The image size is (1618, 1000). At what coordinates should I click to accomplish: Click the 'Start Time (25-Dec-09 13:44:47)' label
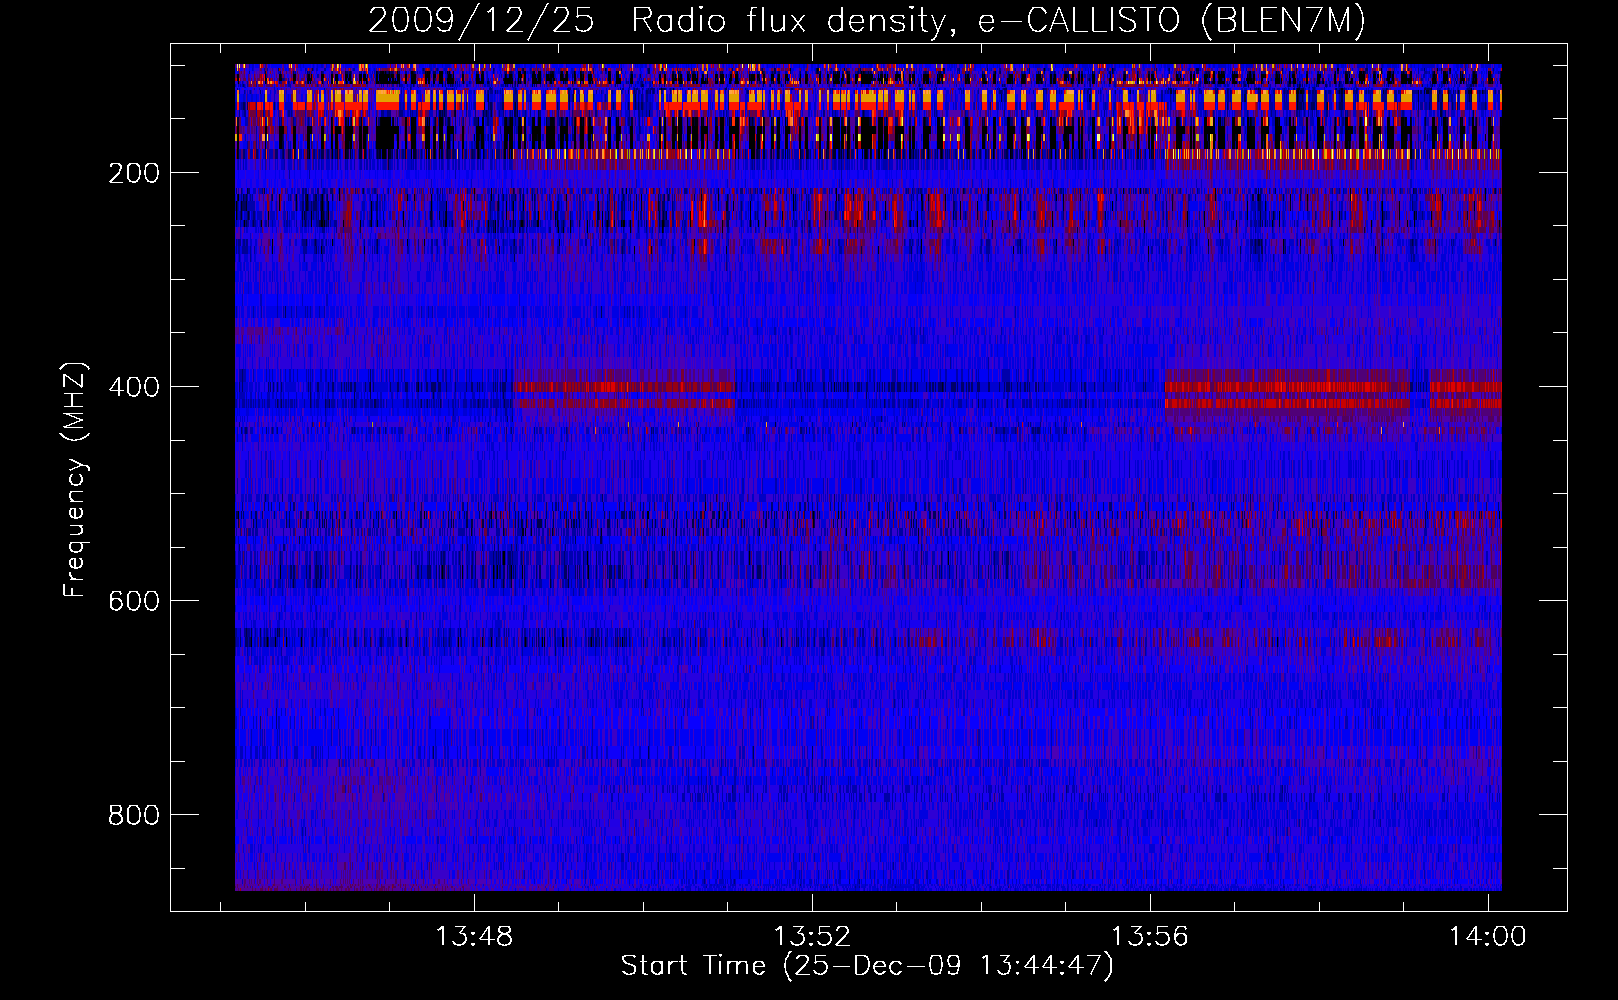point(867,966)
